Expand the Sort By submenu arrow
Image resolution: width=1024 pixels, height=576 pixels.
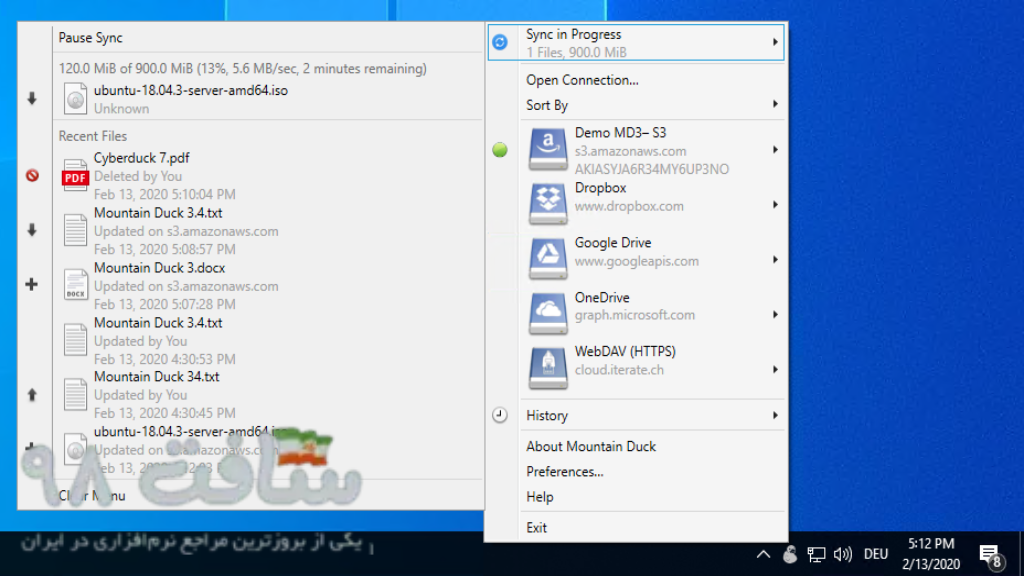point(775,104)
